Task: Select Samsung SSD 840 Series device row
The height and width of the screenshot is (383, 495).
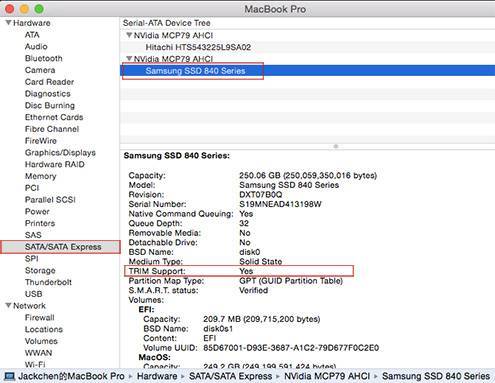Action: (307, 71)
